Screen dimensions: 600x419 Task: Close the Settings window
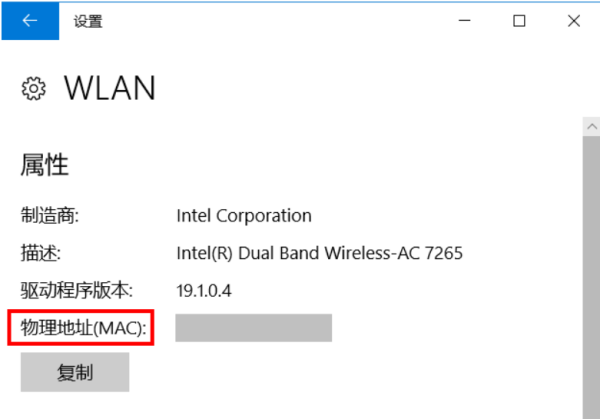pos(574,20)
